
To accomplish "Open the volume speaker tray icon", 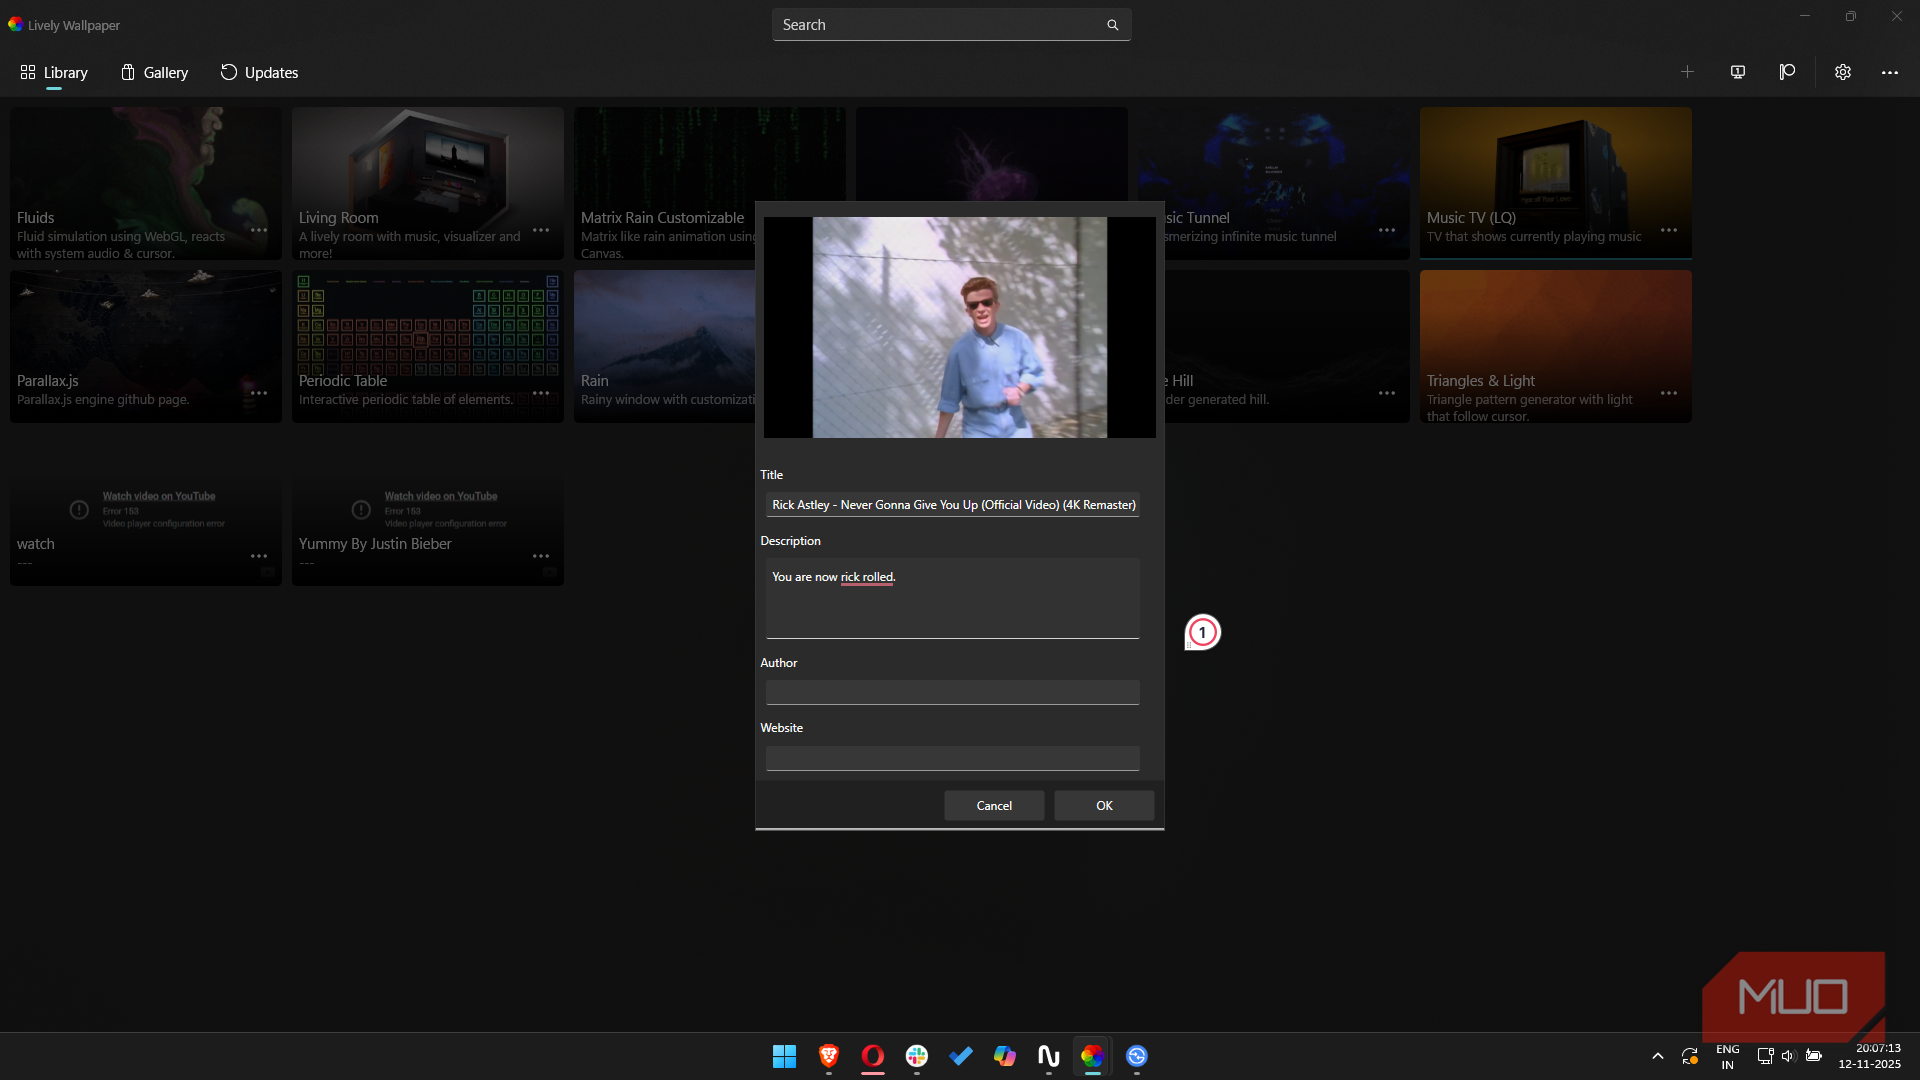I will click(1789, 1056).
